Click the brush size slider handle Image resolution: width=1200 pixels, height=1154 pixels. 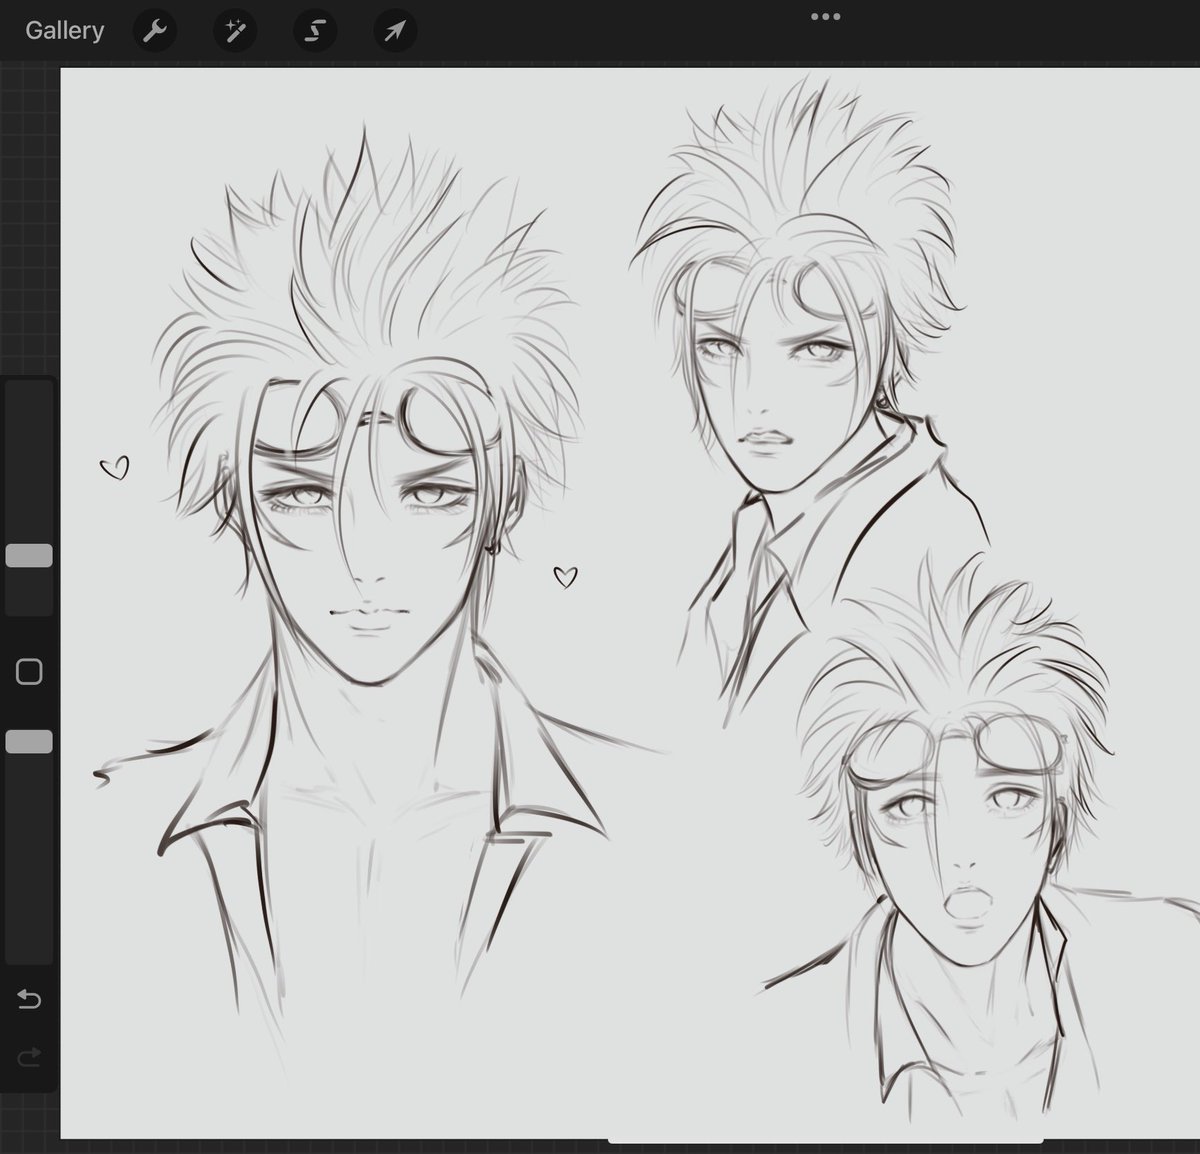pyautogui.click(x=29, y=556)
